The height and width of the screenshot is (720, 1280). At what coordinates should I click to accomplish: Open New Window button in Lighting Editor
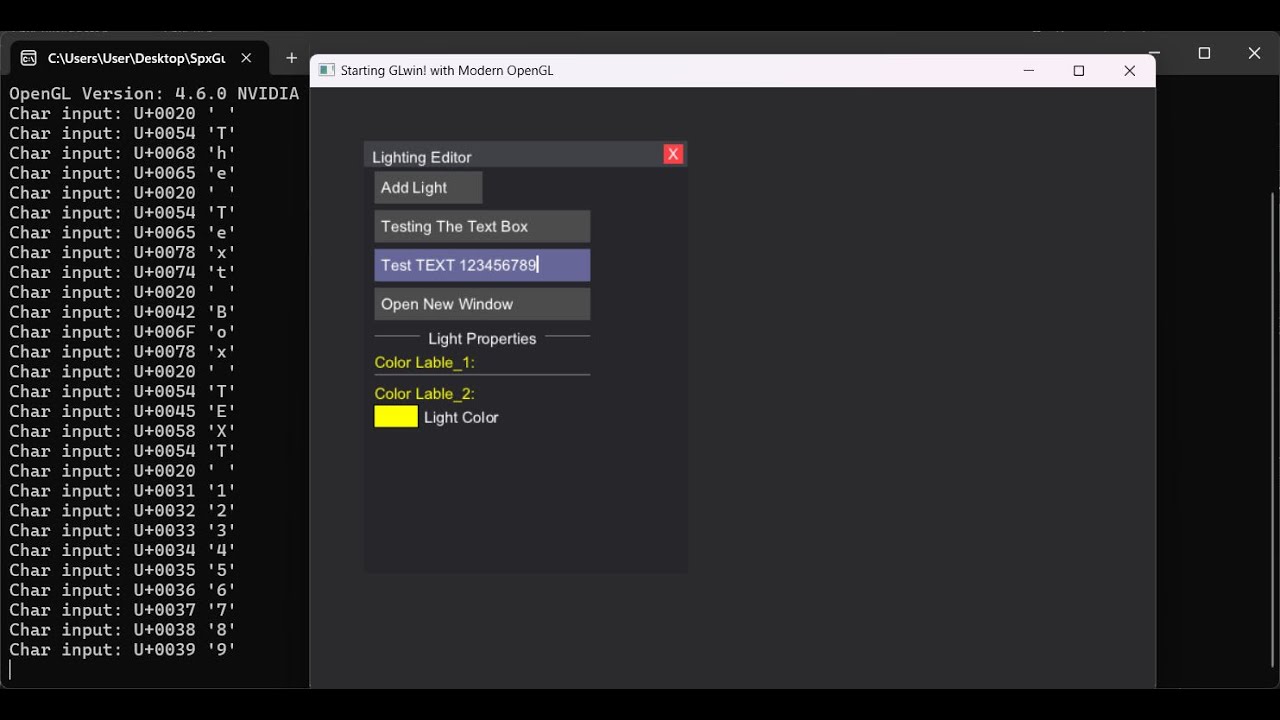point(482,304)
